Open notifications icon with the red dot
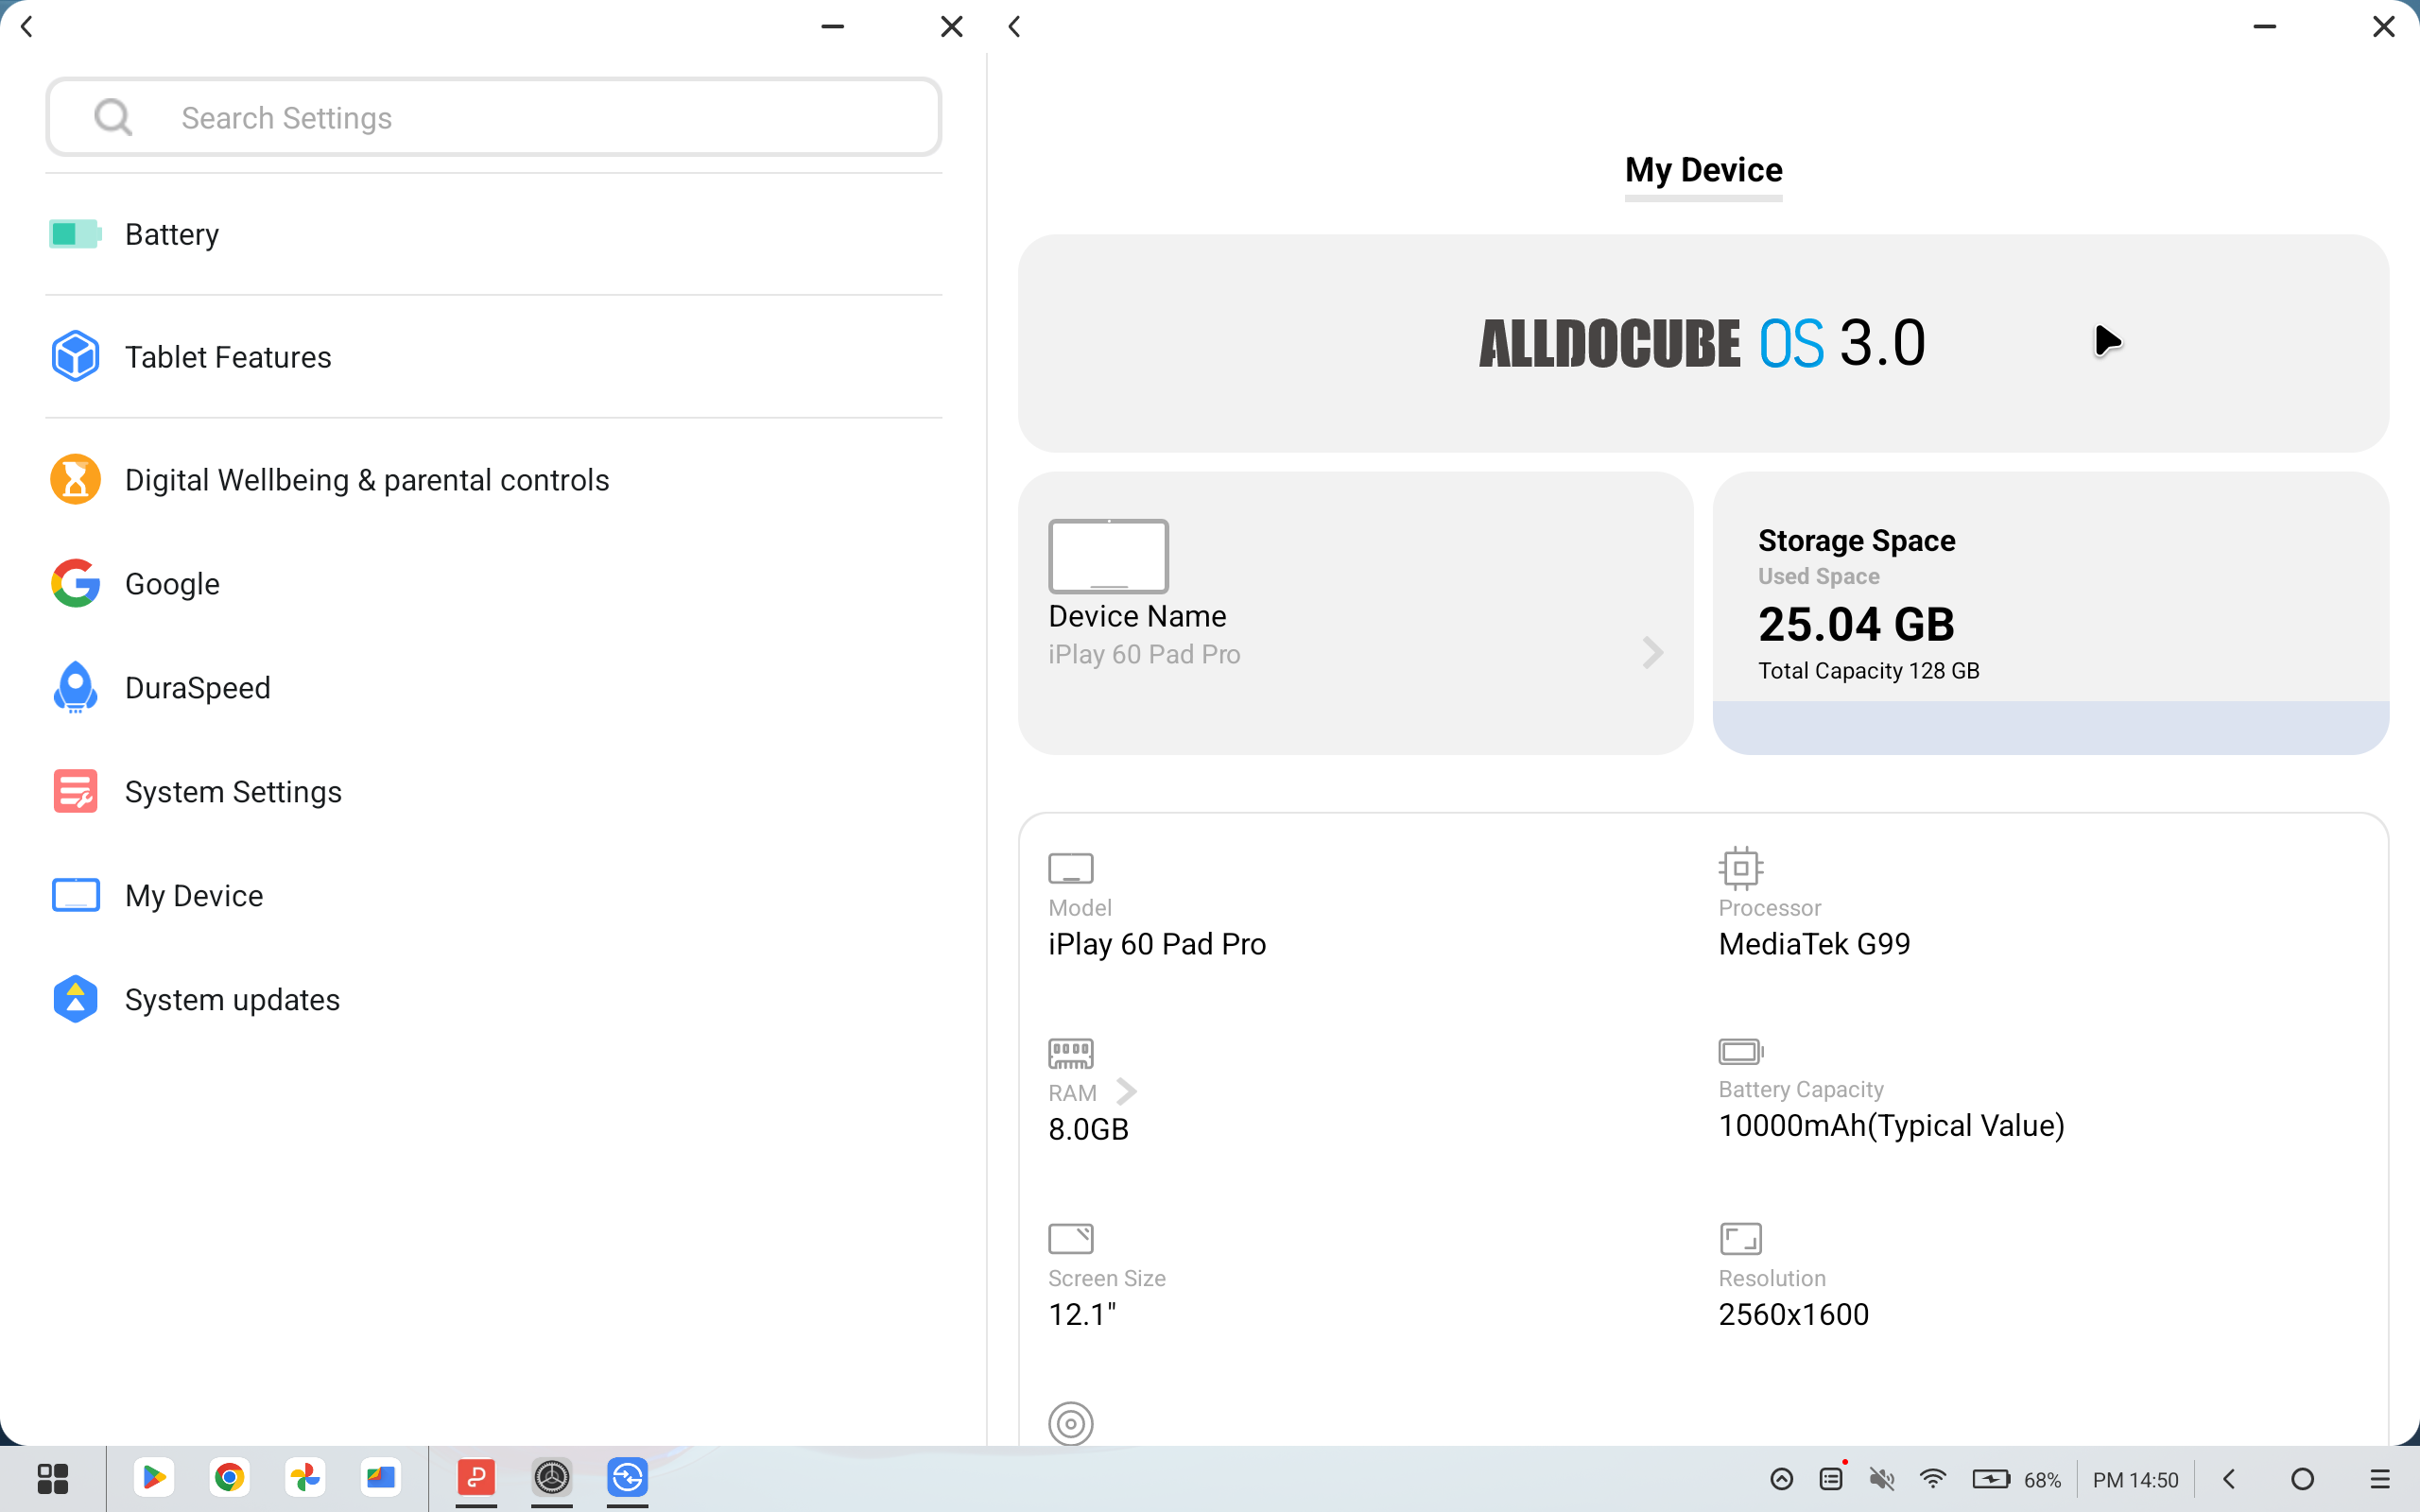2420x1512 pixels. (x=1831, y=1478)
